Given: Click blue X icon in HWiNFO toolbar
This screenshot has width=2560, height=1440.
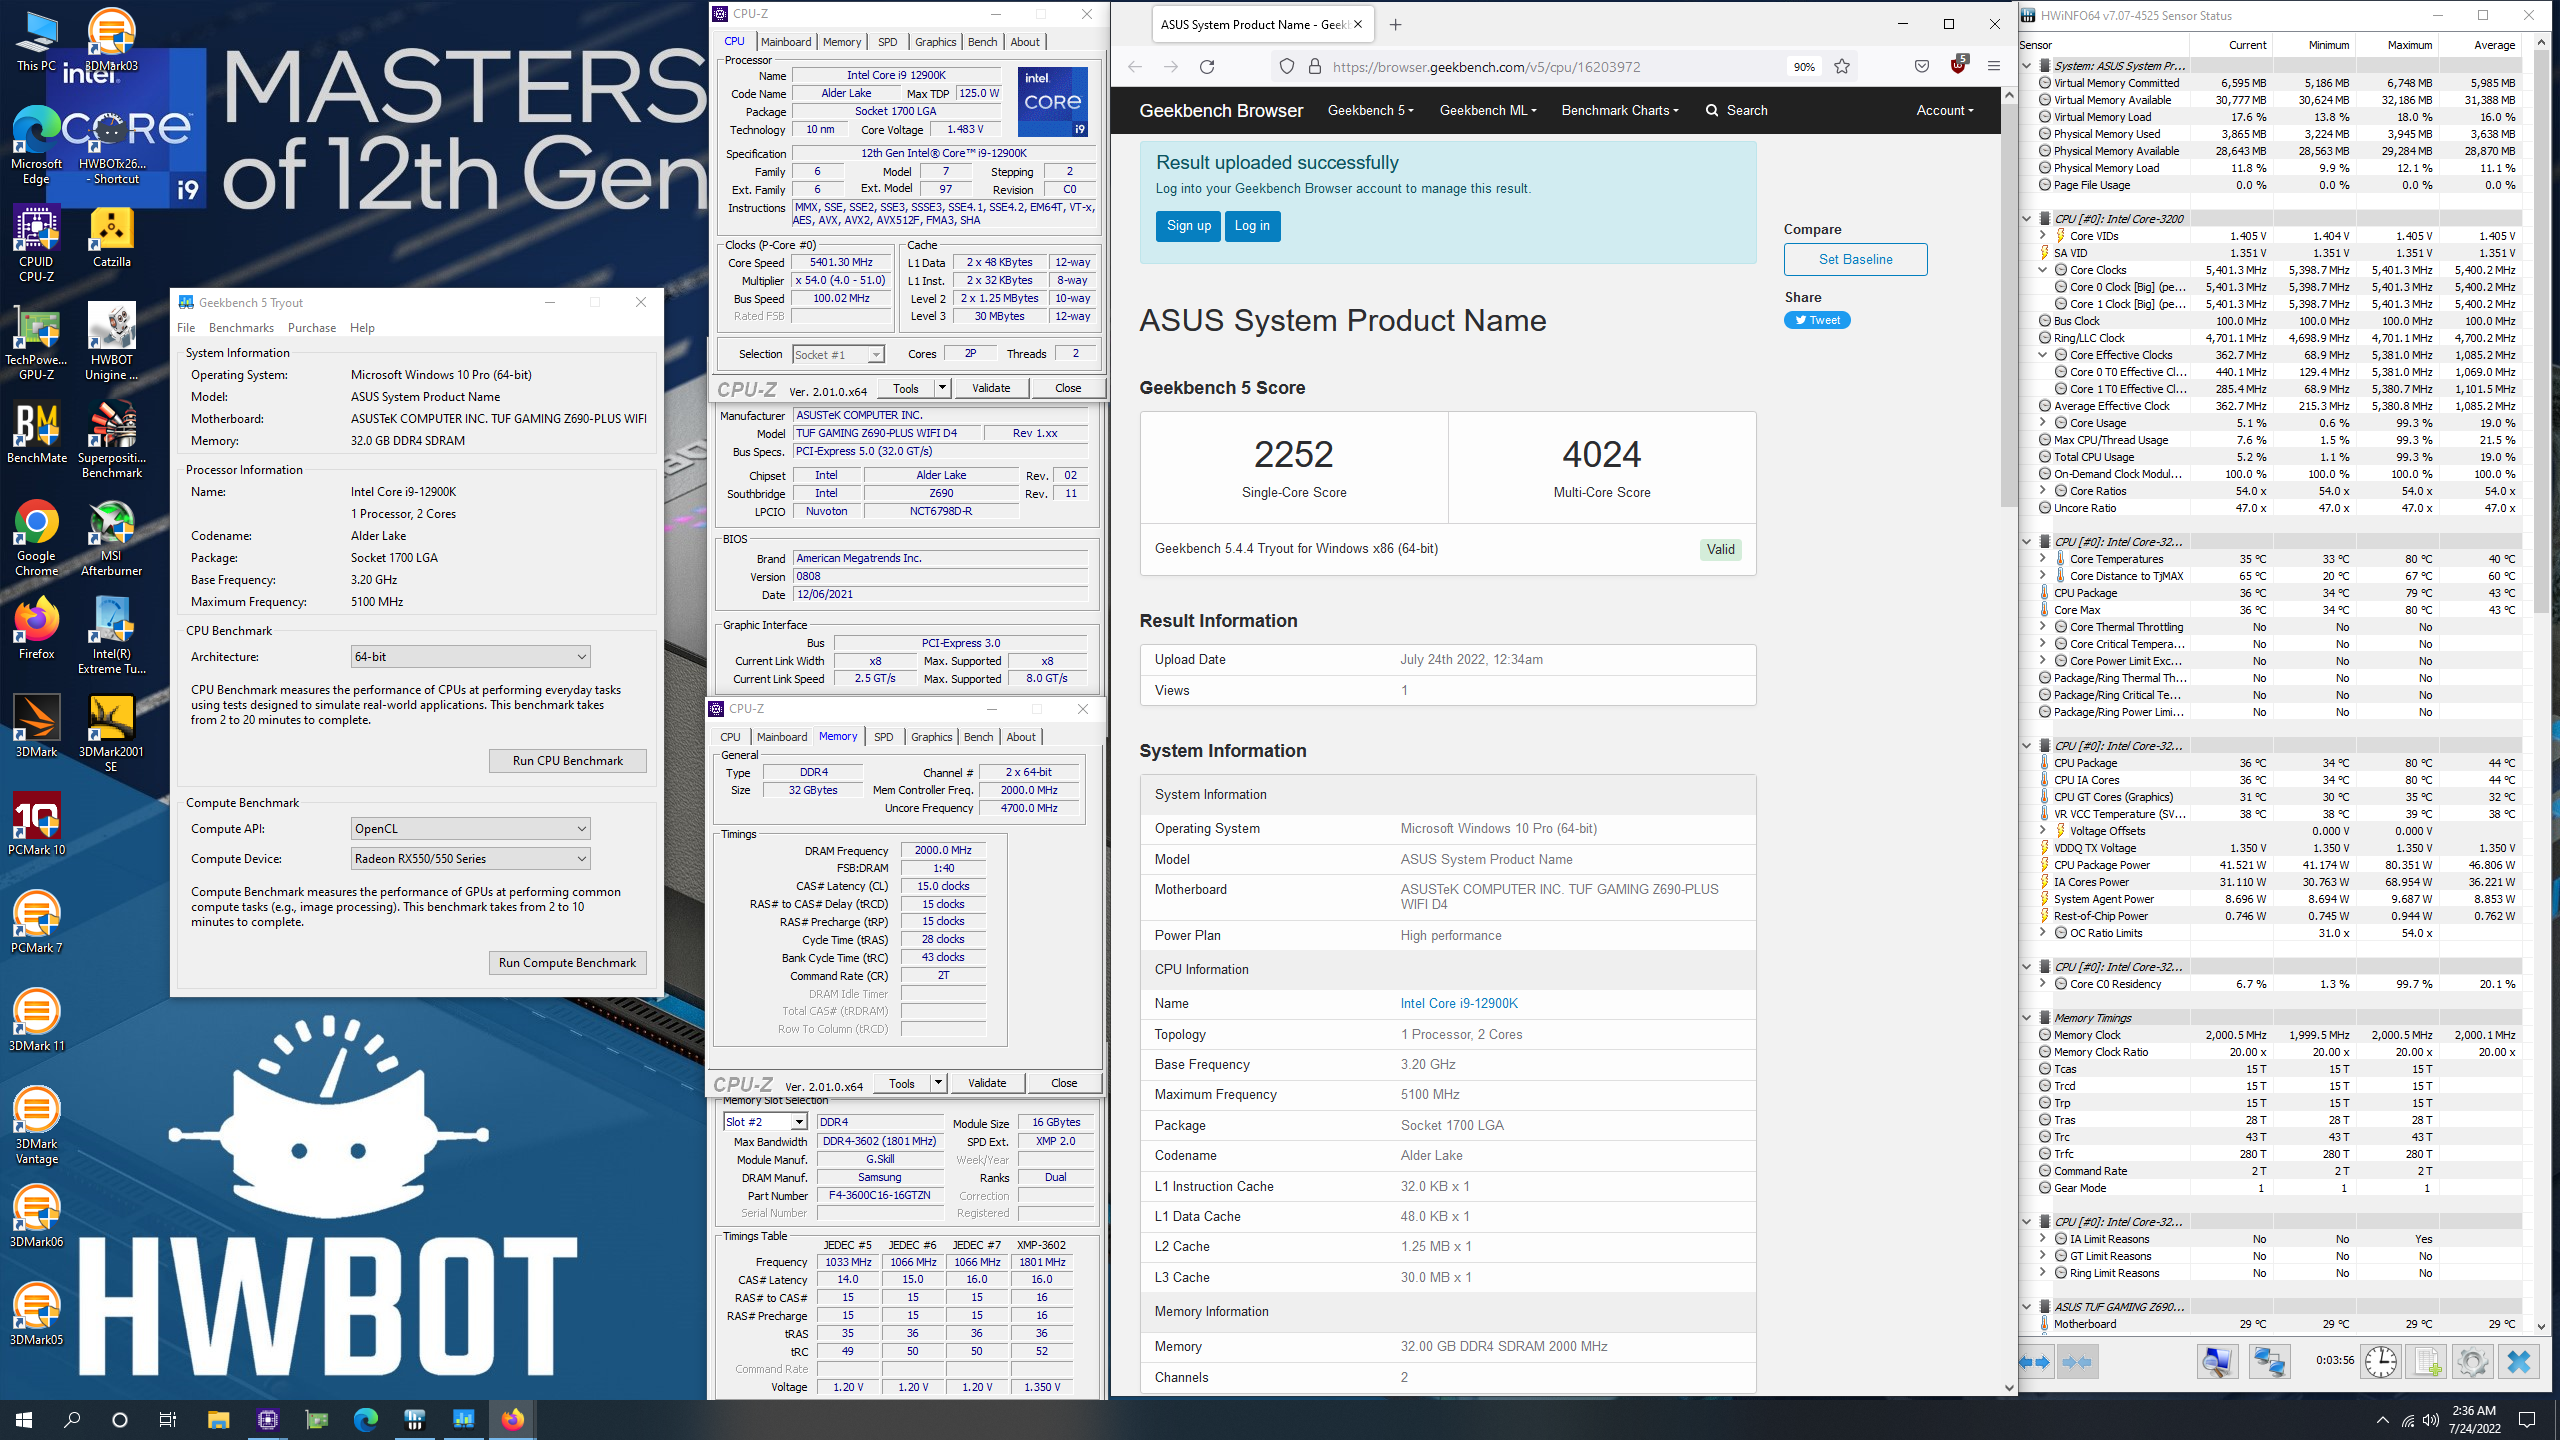Looking at the screenshot, I should pyautogui.click(x=2519, y=1362).
